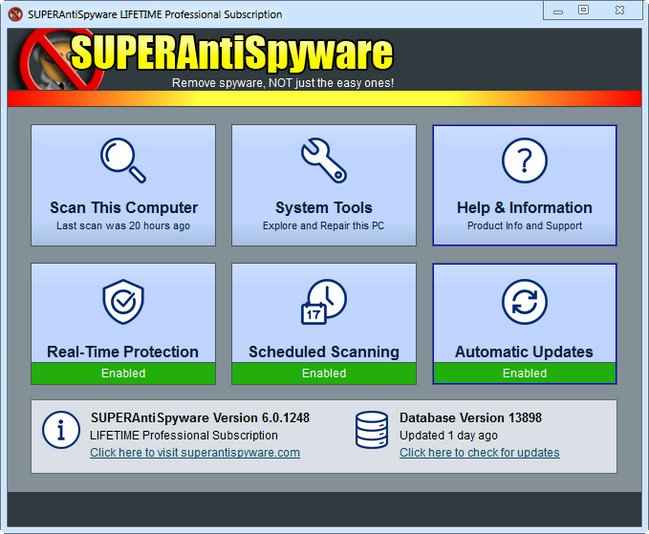The image size is (649, 534).
Task: Click the circular arrows update icon
Action: point(524,302)
